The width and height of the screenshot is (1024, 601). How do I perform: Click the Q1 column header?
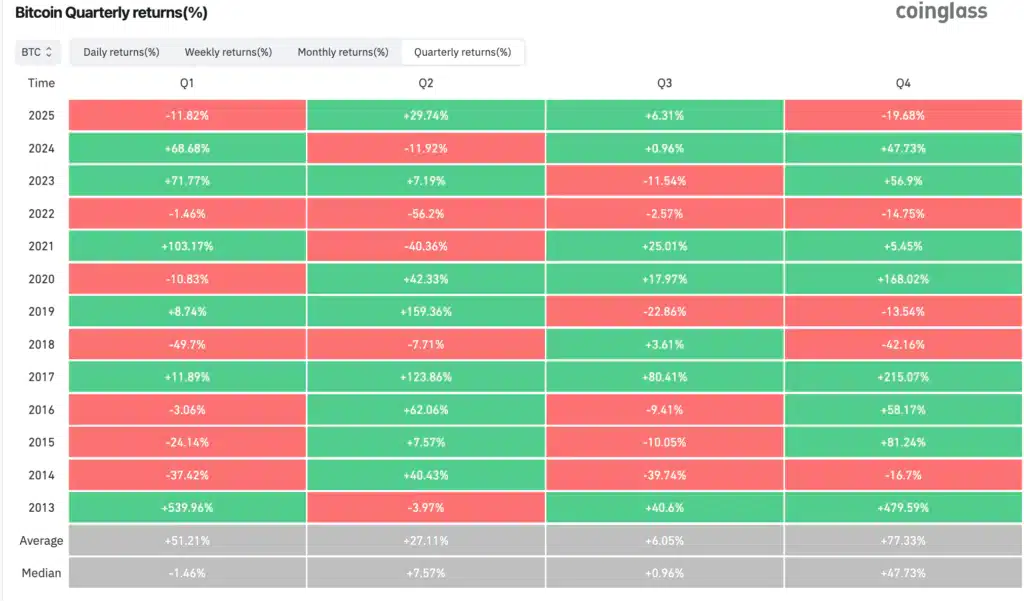187,83
